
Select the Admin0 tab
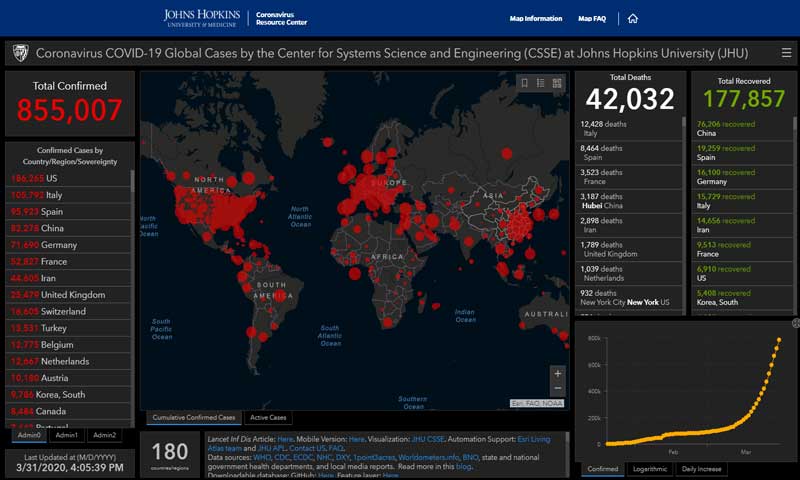[x=29, y=435]
